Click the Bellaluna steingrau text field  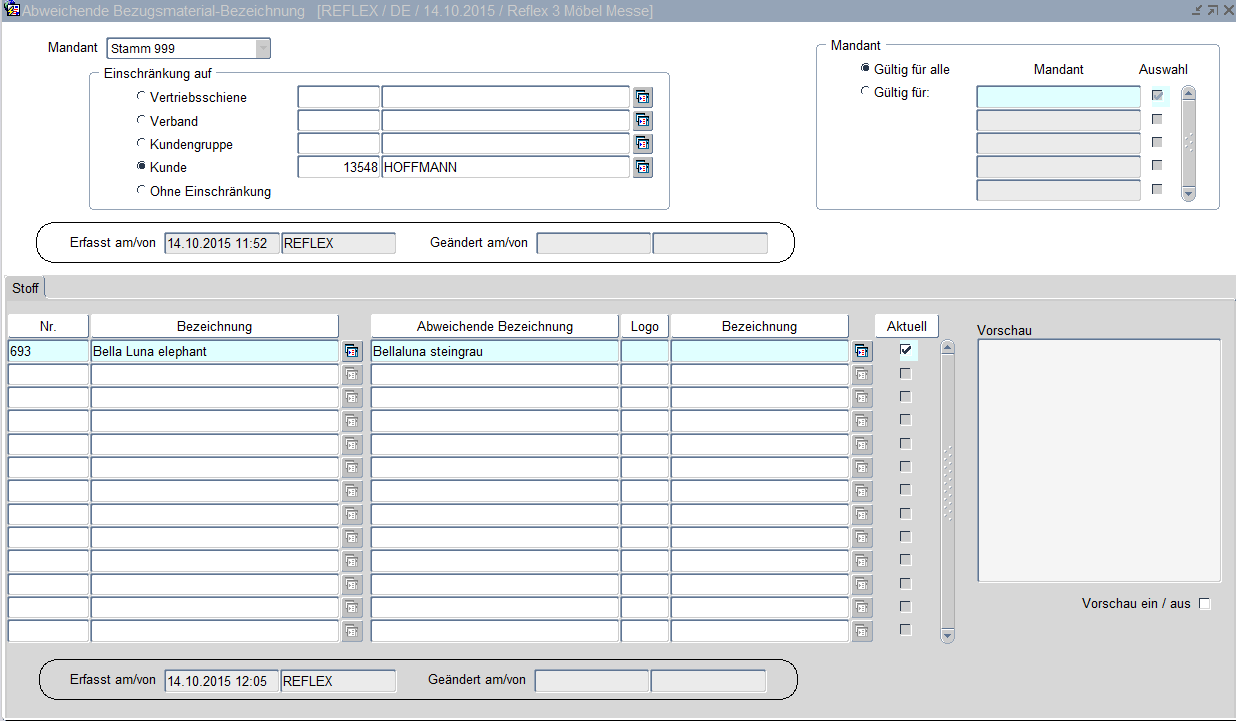point(494,351)
